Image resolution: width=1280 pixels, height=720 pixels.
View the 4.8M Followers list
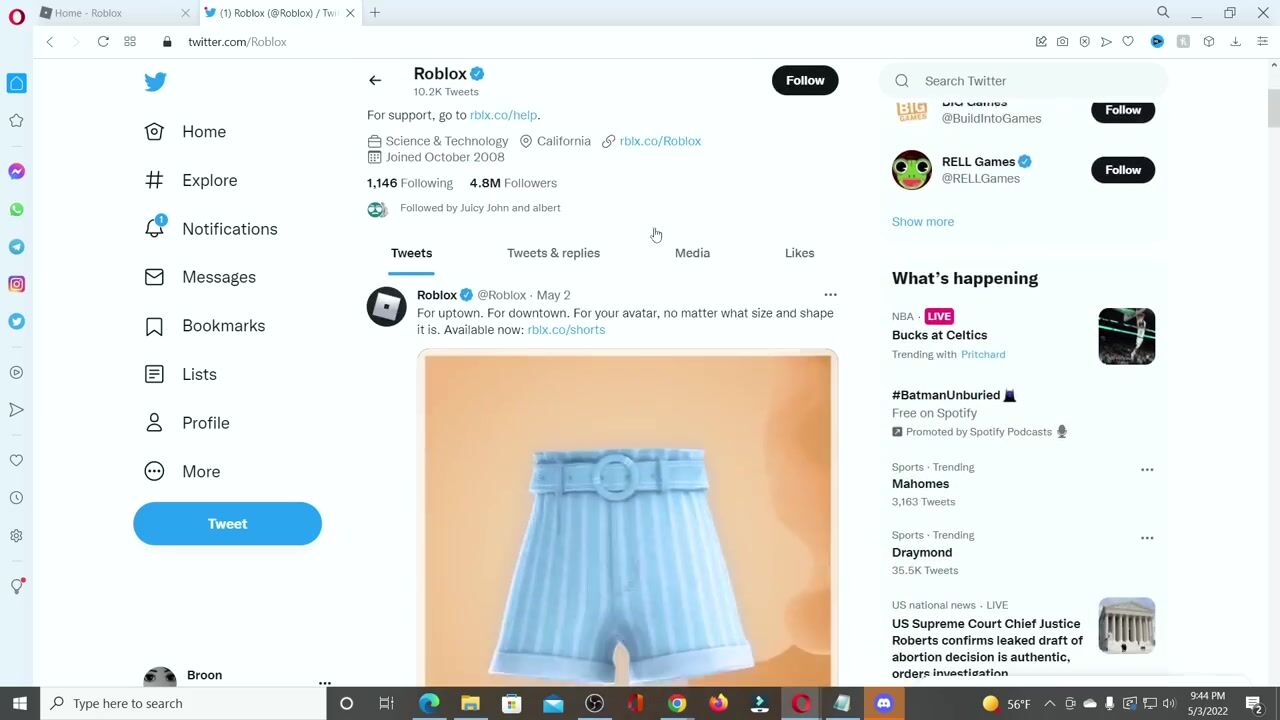click(513, 183)
